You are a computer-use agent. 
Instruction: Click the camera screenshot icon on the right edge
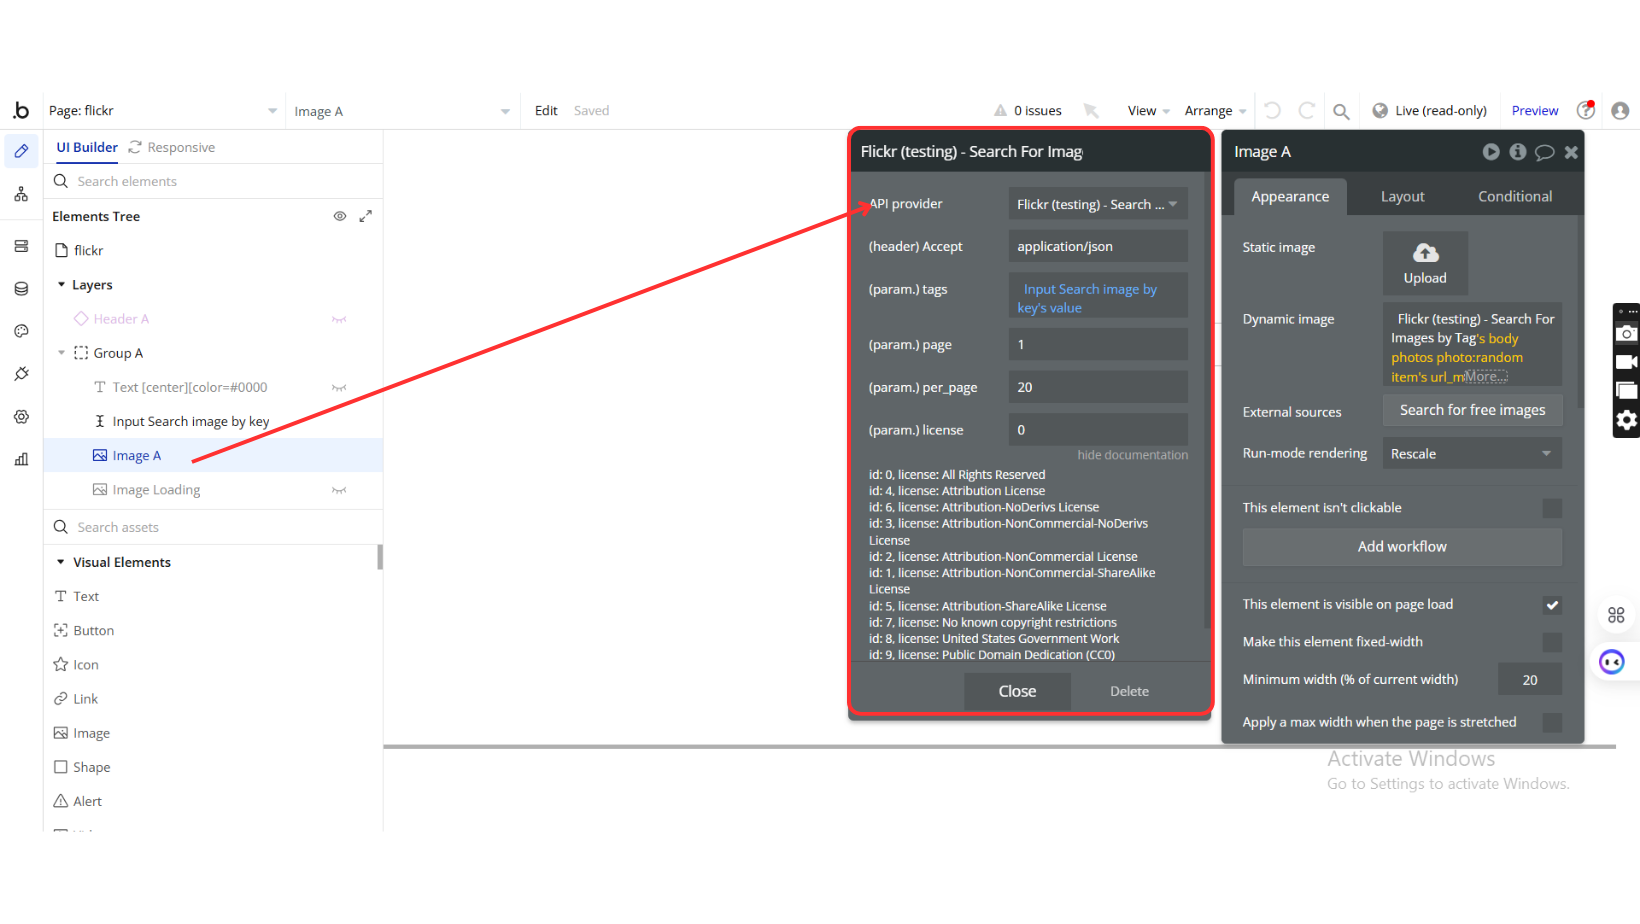coord(1627,333)
